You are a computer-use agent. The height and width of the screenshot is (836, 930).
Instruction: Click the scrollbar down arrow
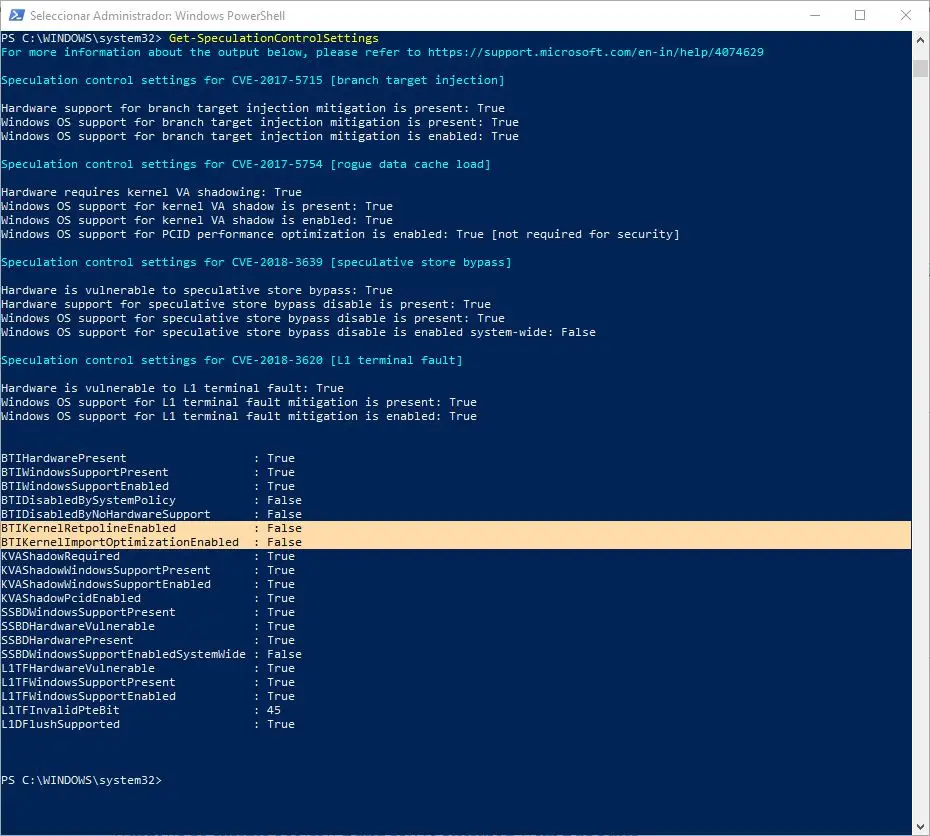click(x=920, y=827)
